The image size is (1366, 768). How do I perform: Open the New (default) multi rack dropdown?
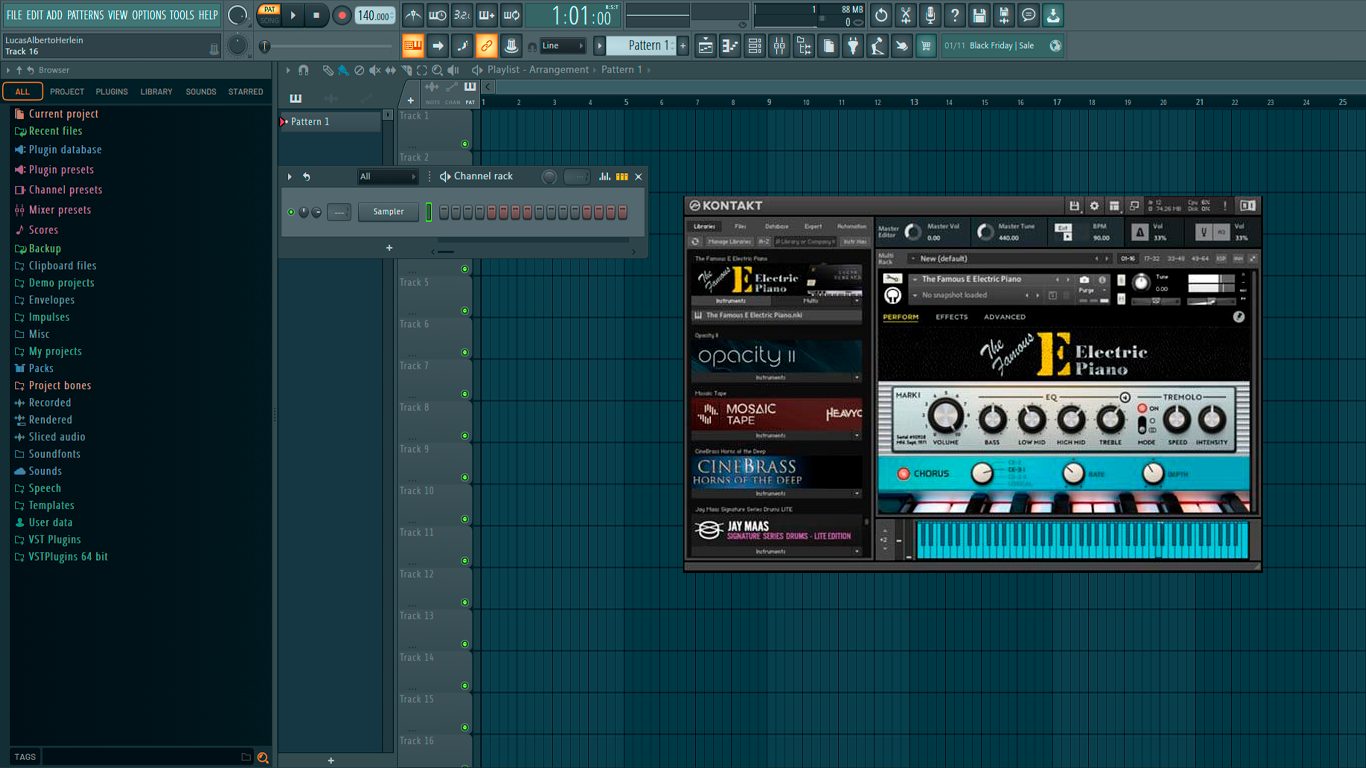tap(1011, 259)
